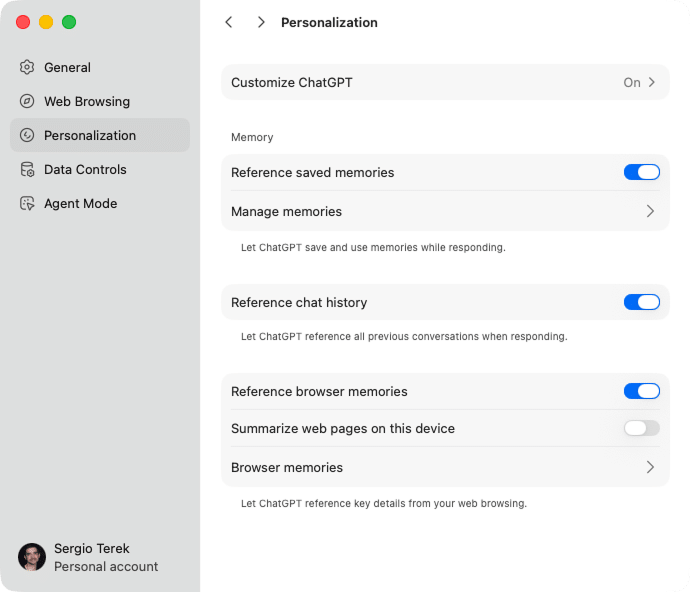Viewport: 690px width, 592px height.
Task: Go to Agent Mode settings
Action: pyautogui.click(x=100, y=203)
